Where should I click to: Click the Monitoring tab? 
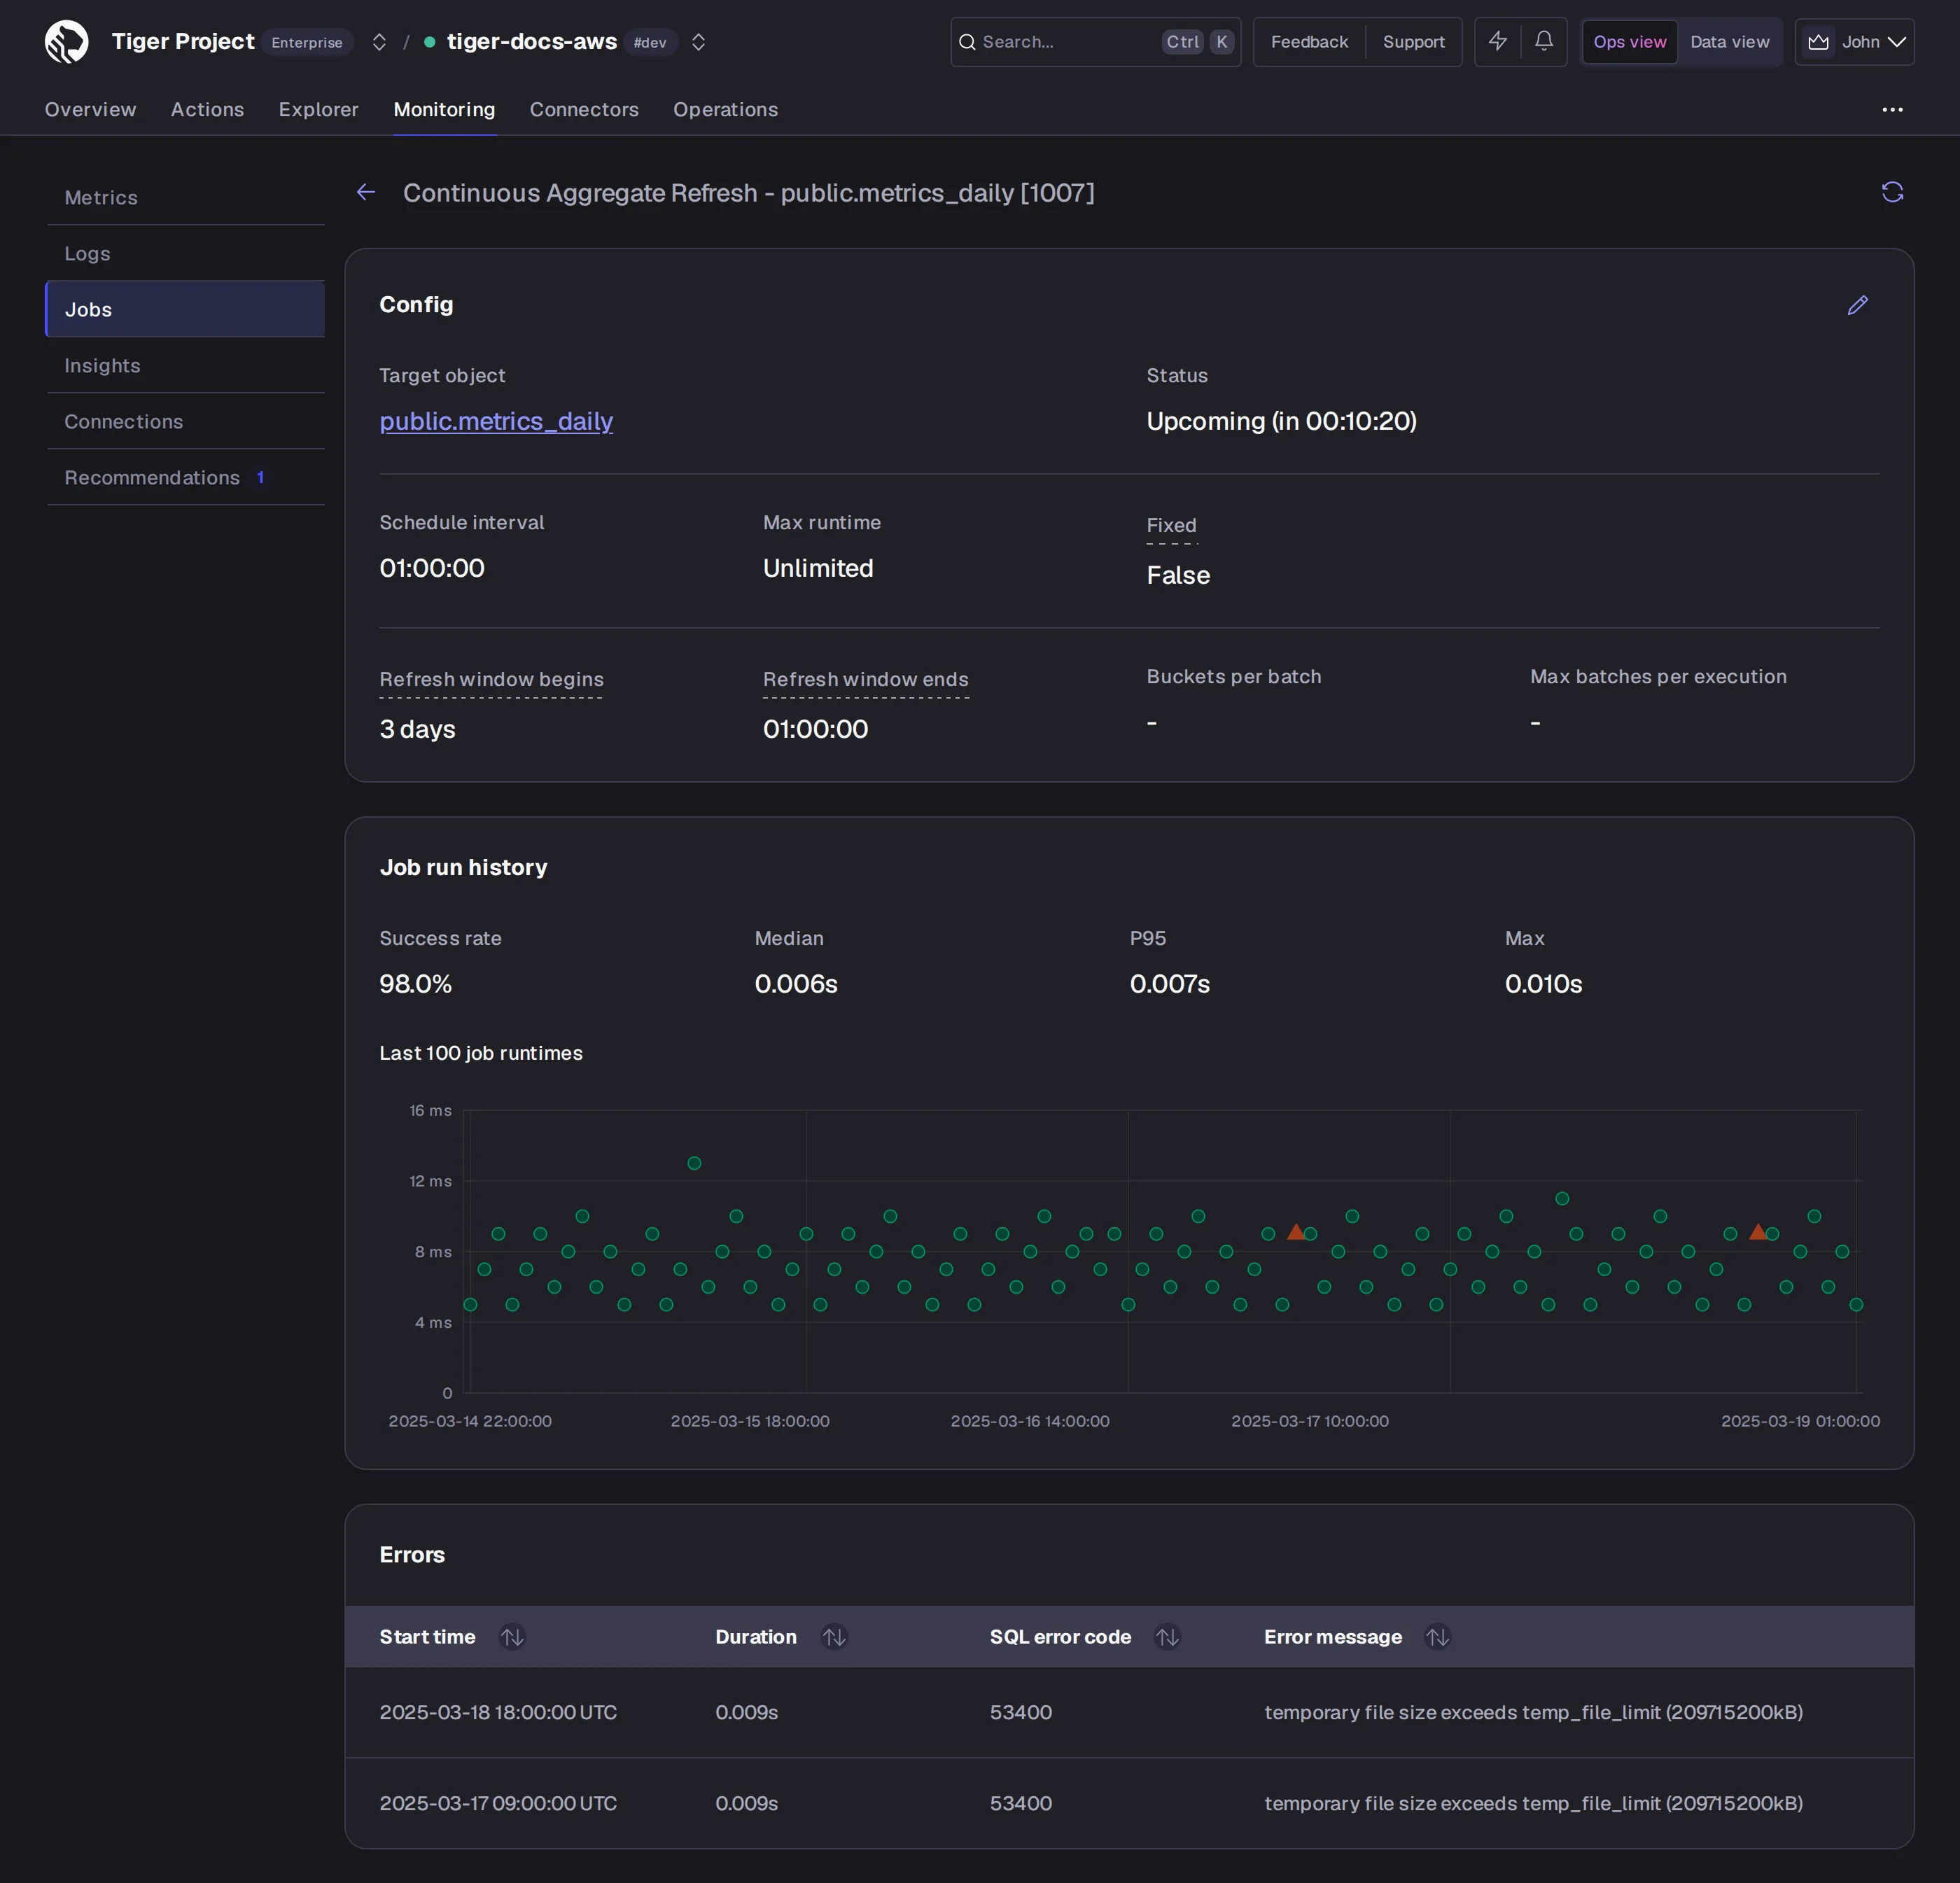(x=444, y=109)
